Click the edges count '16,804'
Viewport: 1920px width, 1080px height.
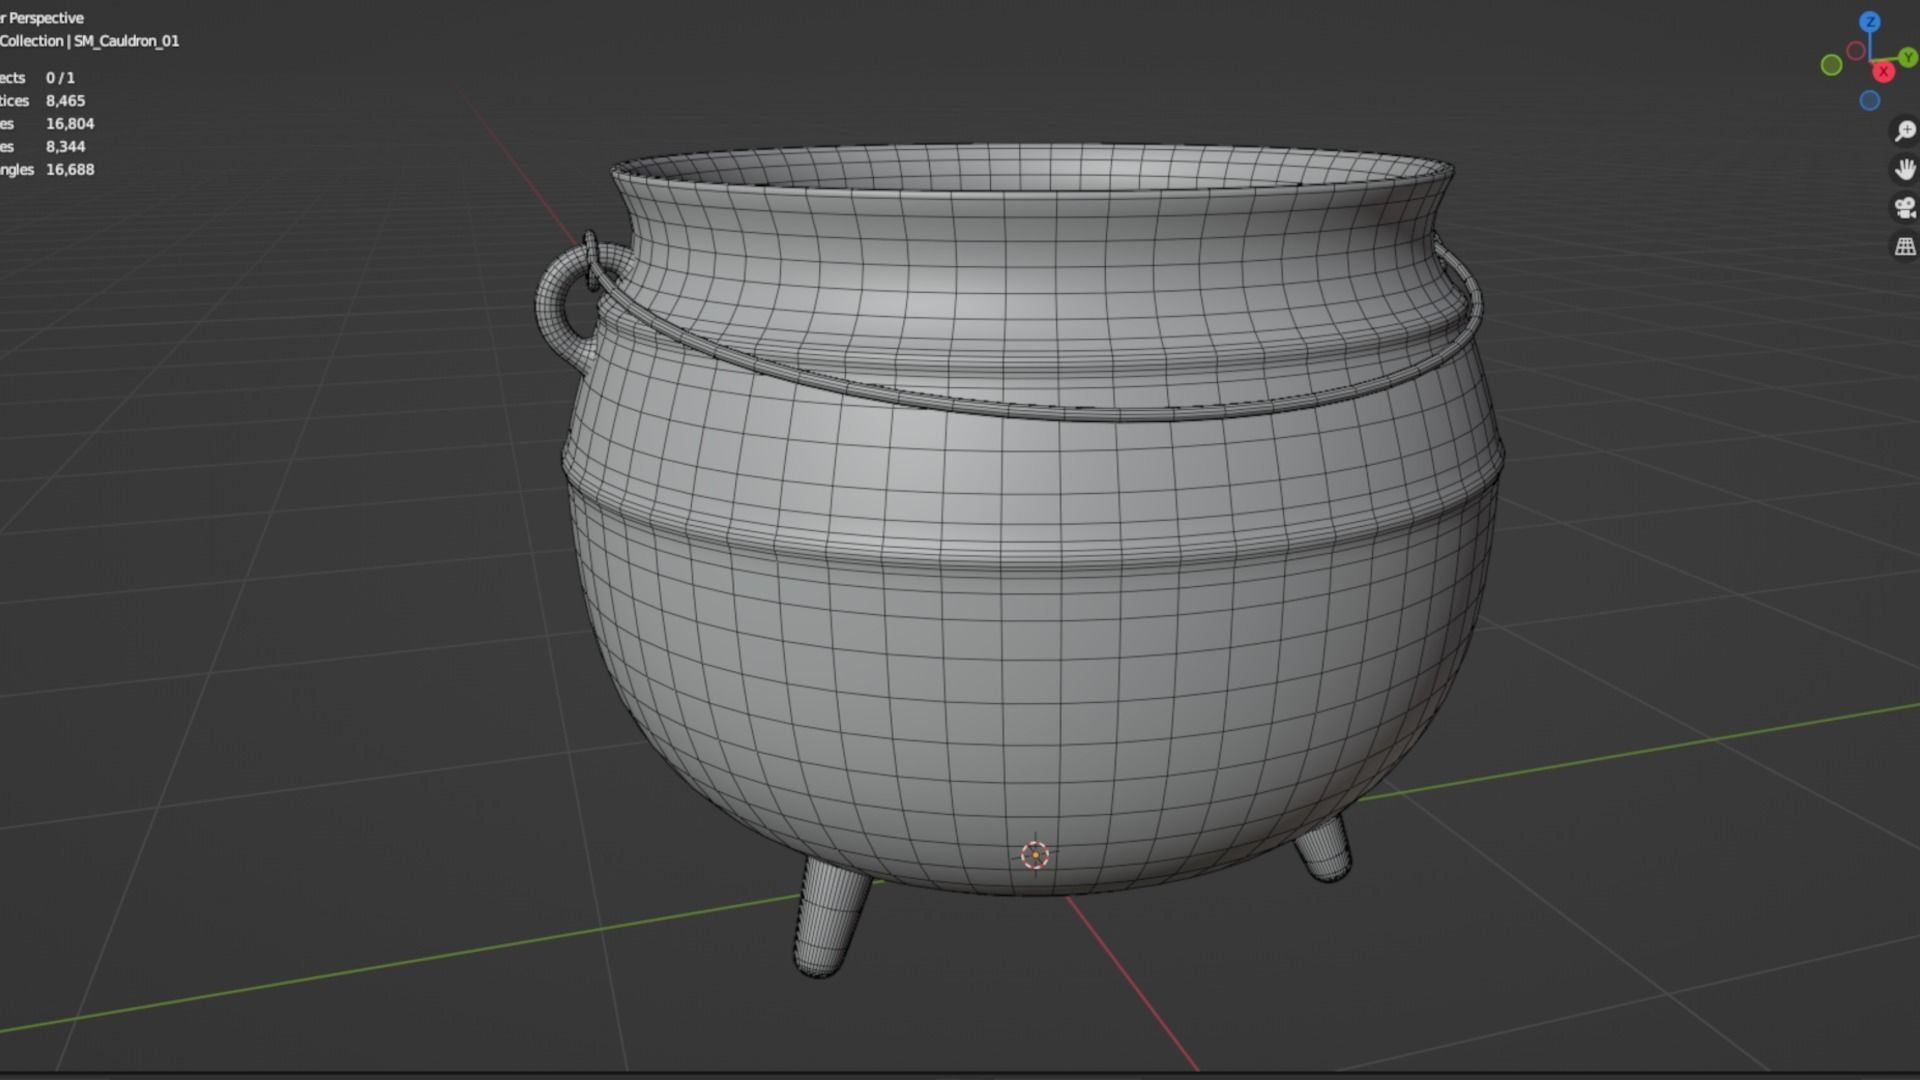tap(70, 124)
